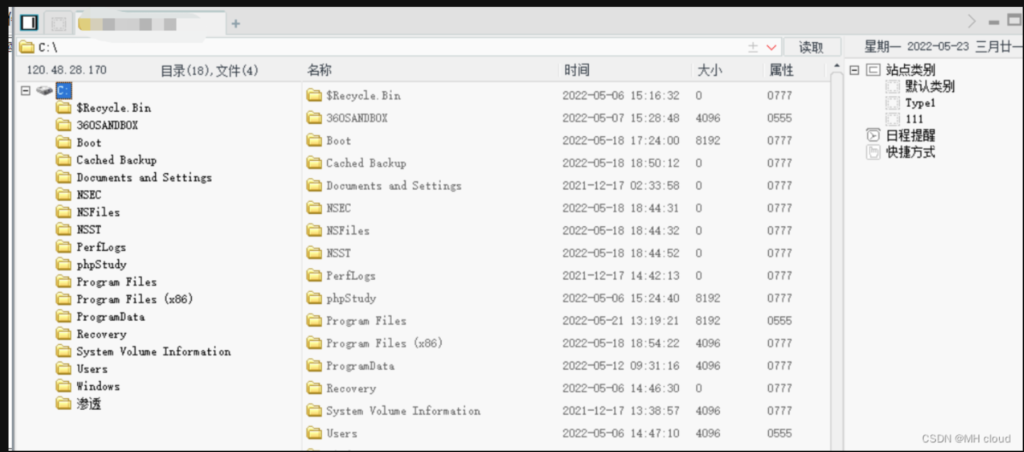Select Boot folder in the tree
This screenshot has width=1024, height=452.
pyautogui.click(x=89, y=142)
